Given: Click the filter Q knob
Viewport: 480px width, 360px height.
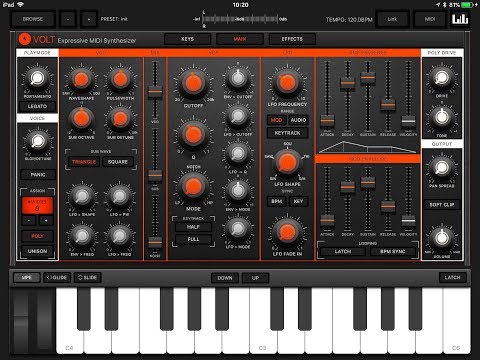Looking at the screenshot, I should pos(193,134).
